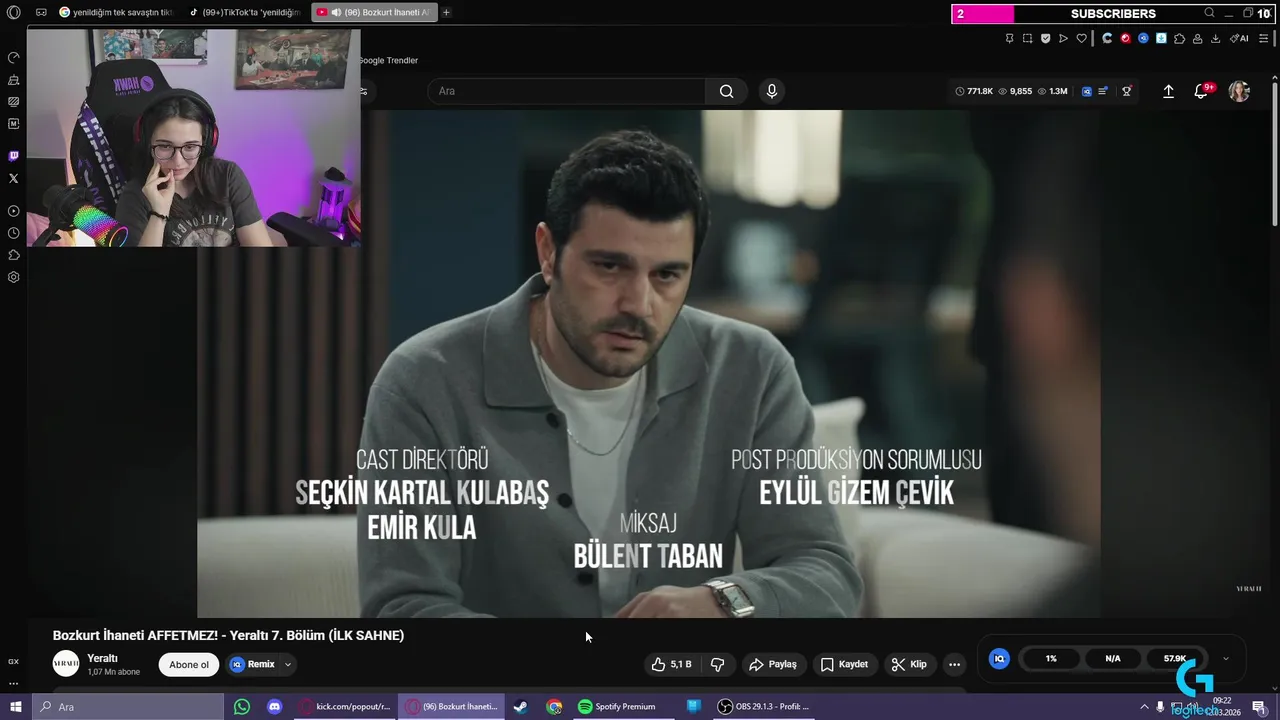Expand the vidIQ score panel chevron

point(1226,659)
